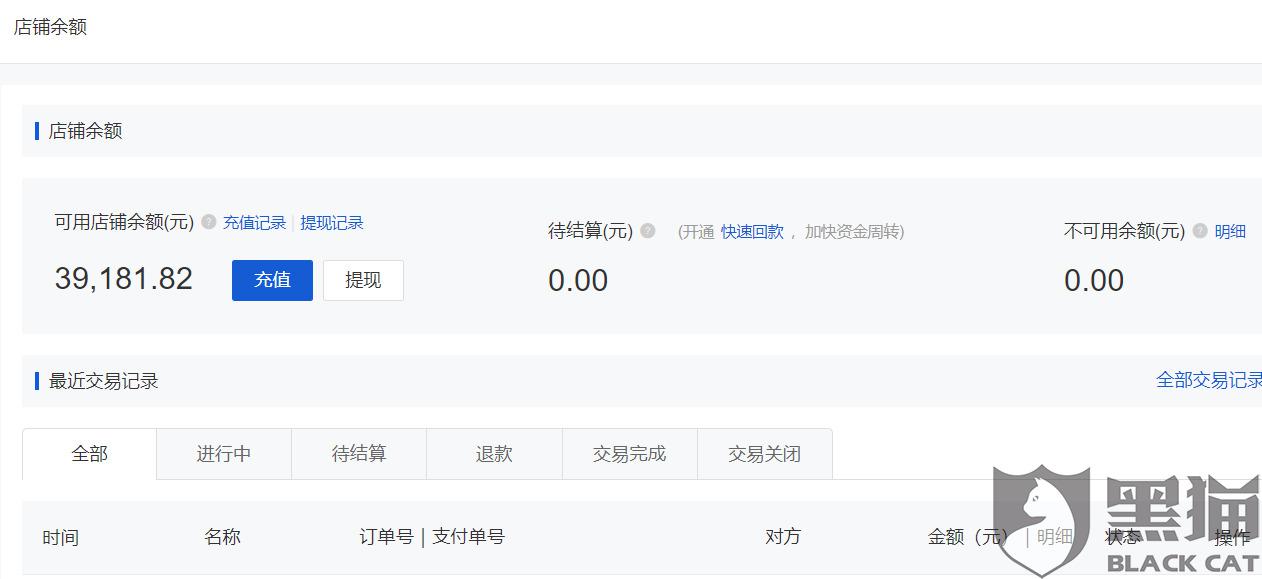The image size is (1262, 579).
Task: Click the 时间 column header
Action: (60, 538)
